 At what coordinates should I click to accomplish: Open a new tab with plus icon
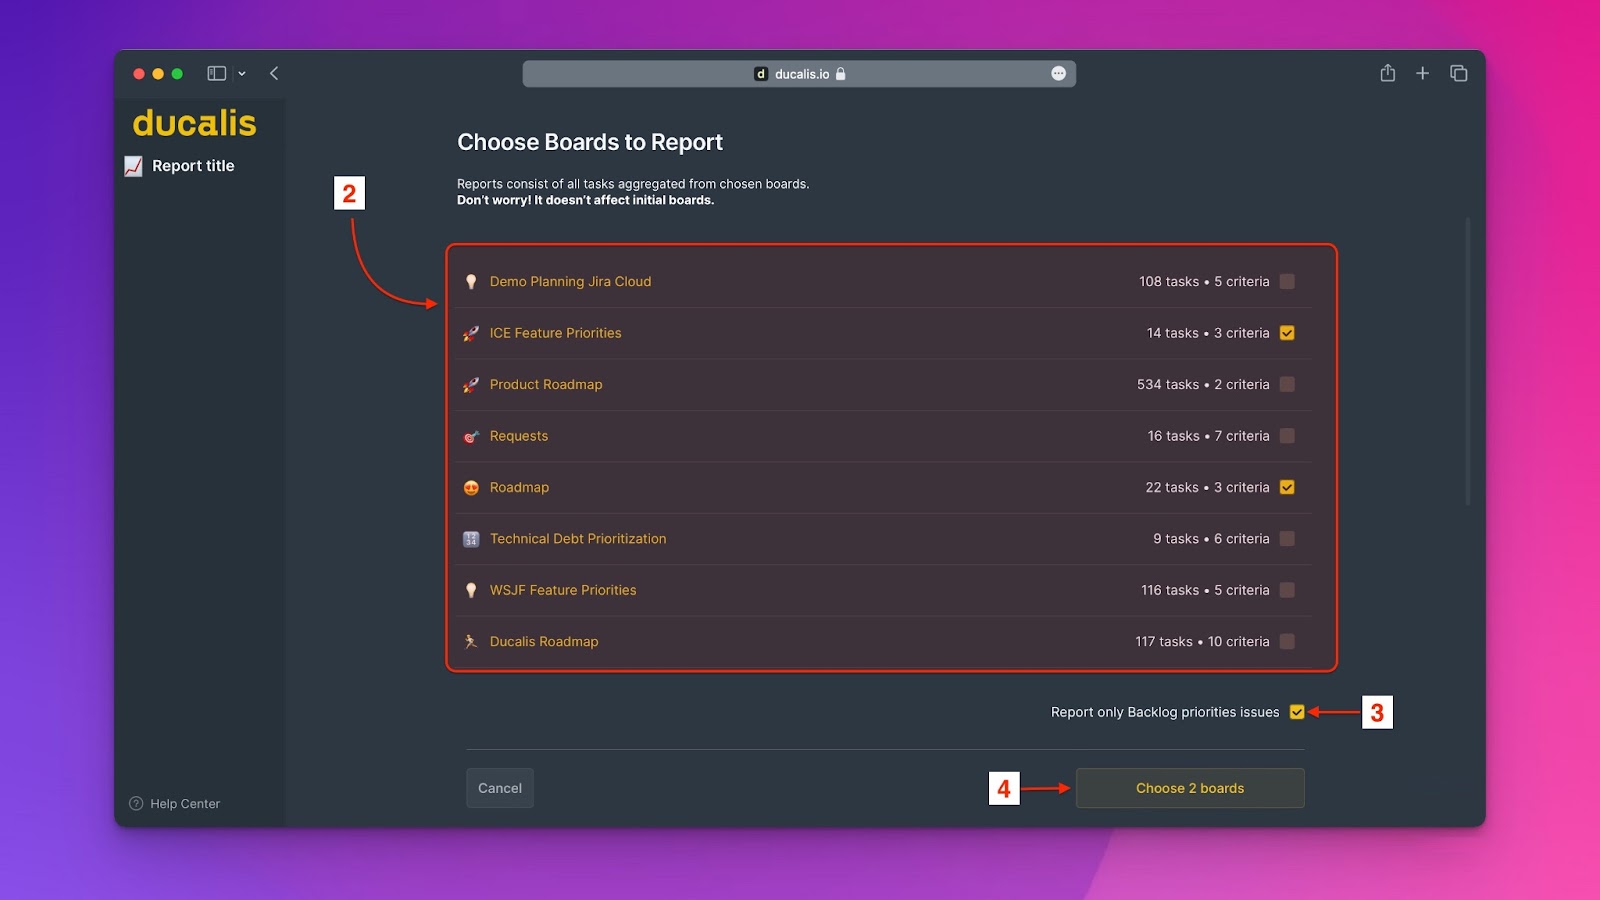pos(1422,73)
